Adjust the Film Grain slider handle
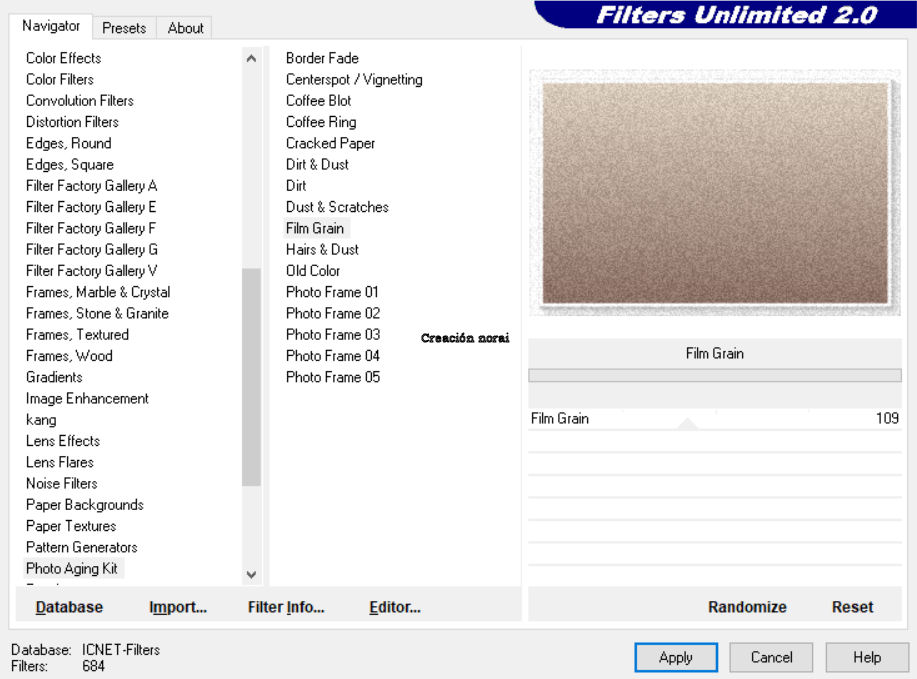 pyautogui.click(x=688, y=423)
